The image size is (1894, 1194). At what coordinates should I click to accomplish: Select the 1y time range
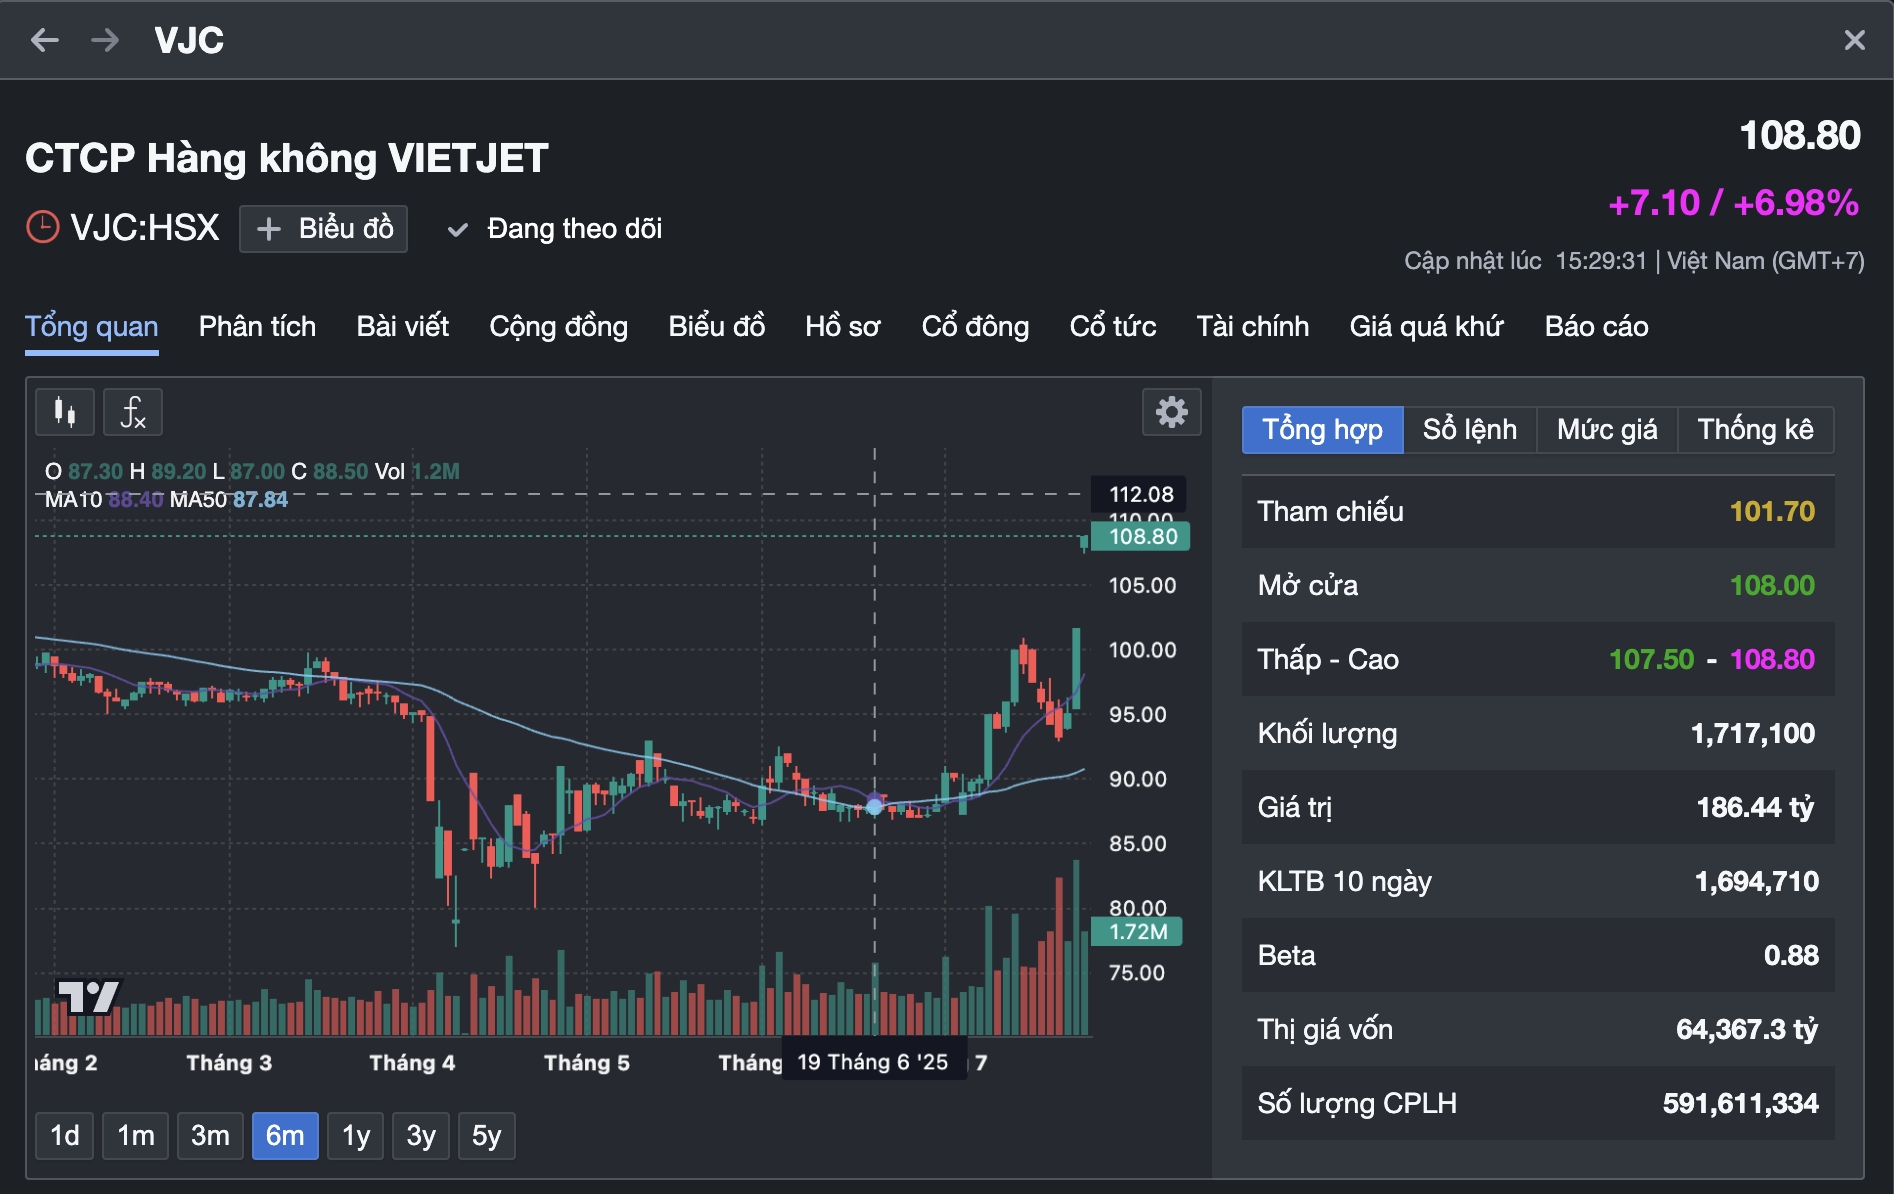356,1135
